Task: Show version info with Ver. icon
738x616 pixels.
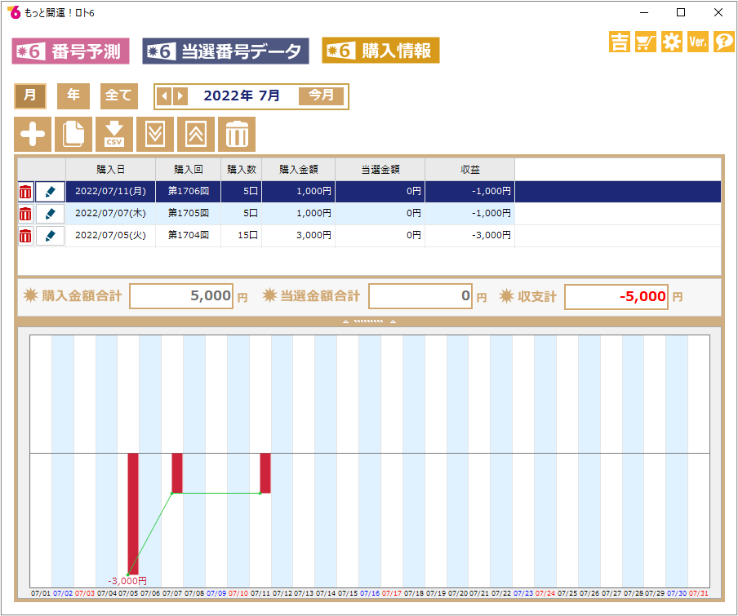Action: [x=698, y=42]
